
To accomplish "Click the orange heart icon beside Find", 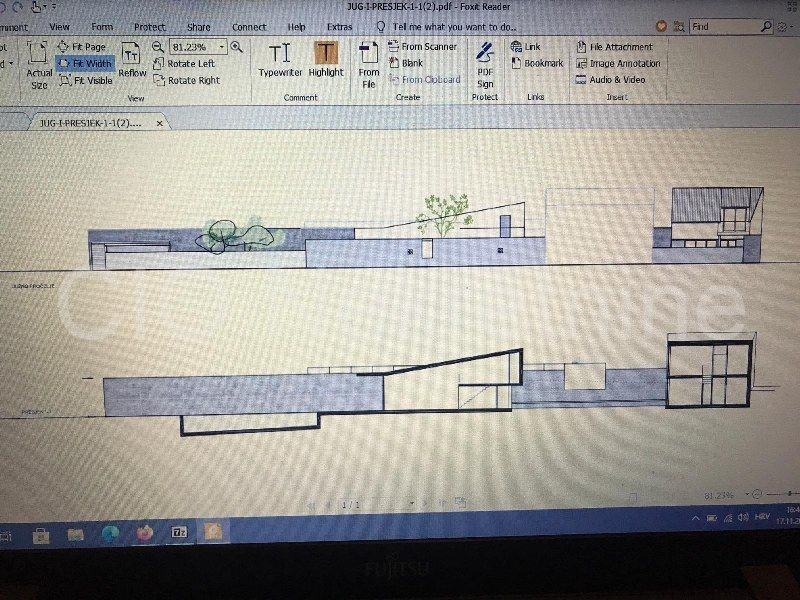I will (662, 27).
